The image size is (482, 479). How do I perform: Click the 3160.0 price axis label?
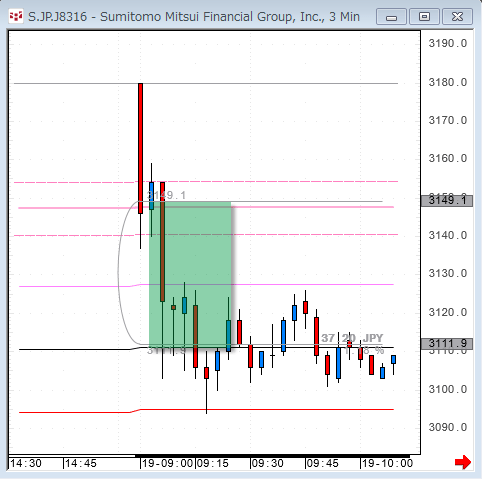(448, 158)
